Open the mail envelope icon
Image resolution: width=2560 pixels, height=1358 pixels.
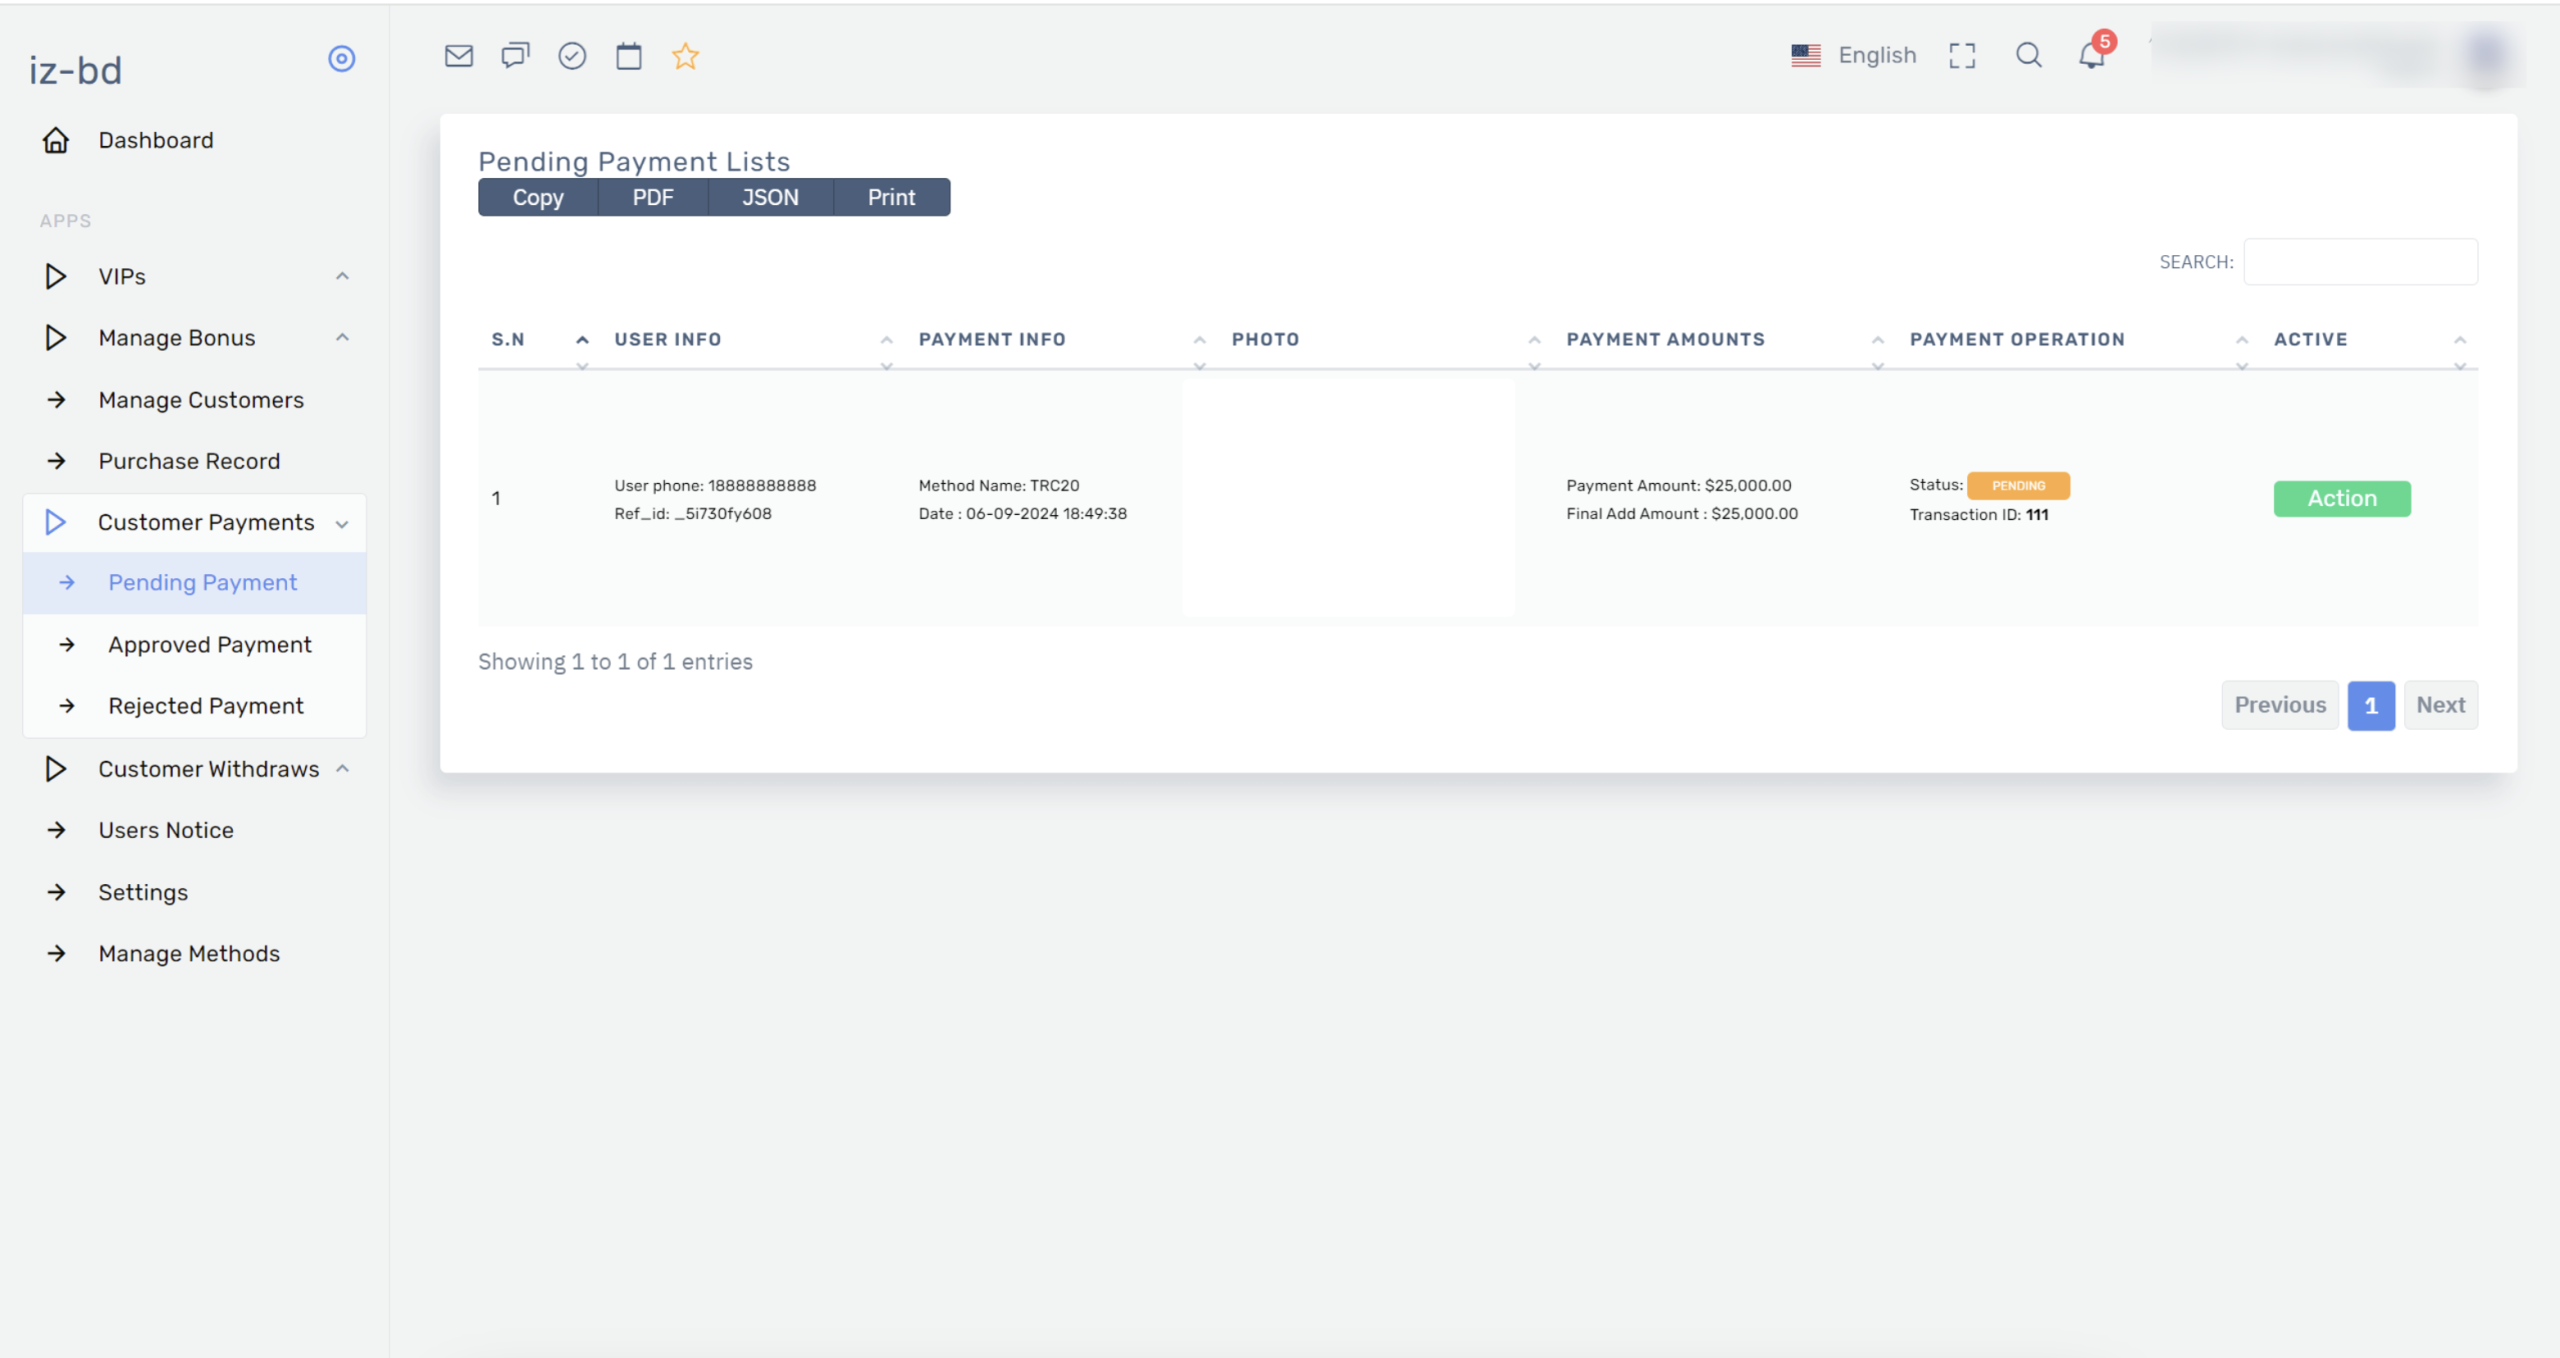click(458, 56)
